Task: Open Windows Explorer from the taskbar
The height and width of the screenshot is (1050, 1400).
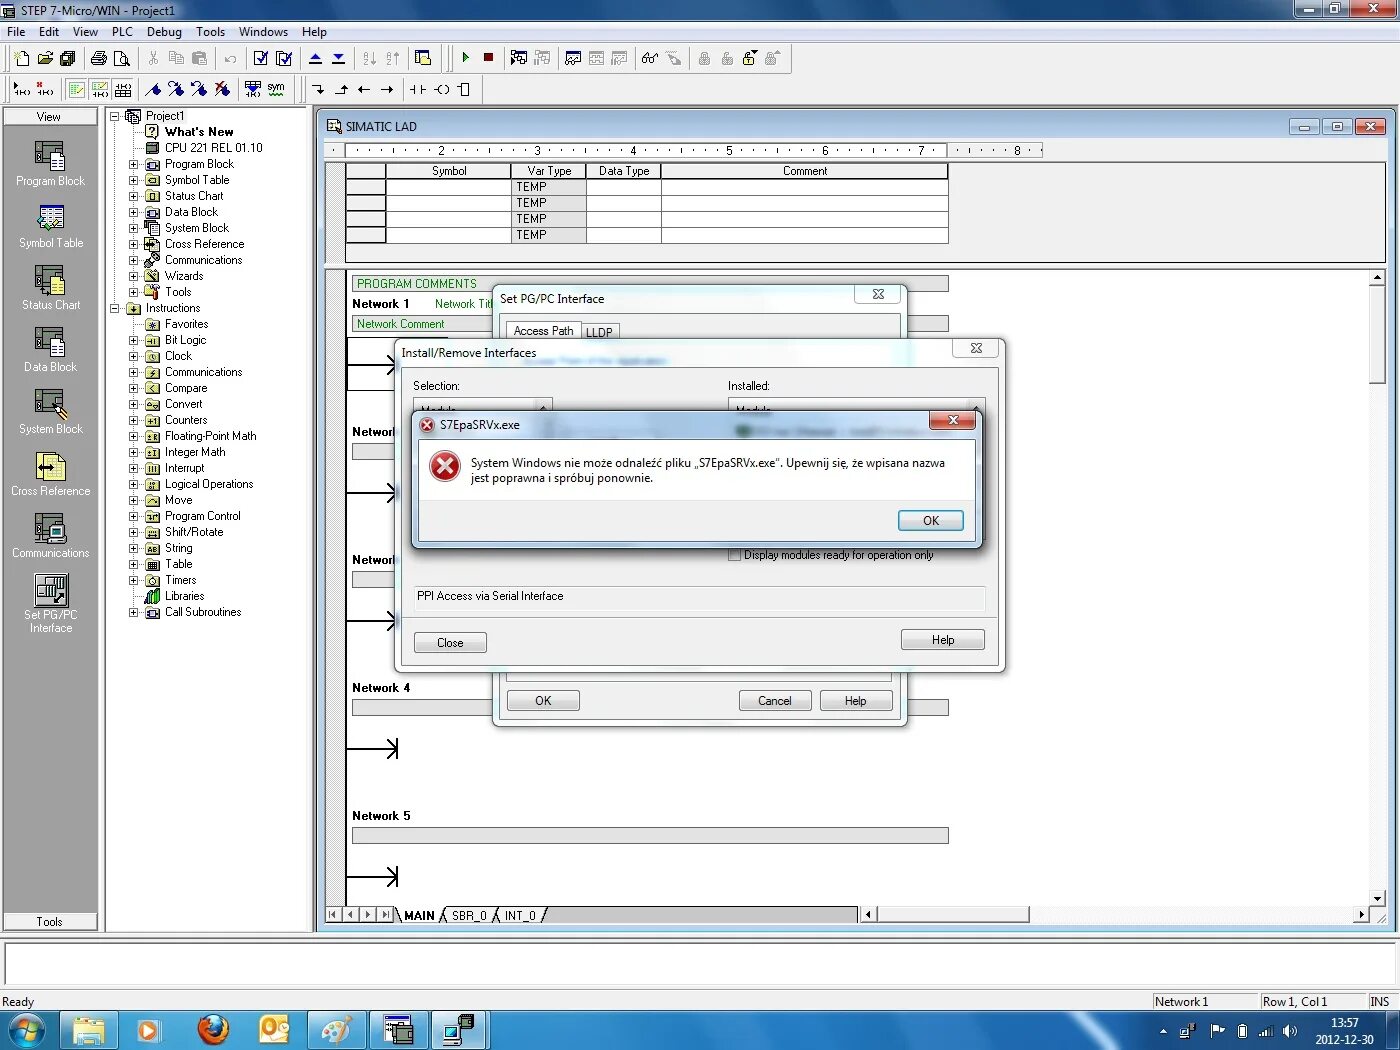Action: (89, 1029)
